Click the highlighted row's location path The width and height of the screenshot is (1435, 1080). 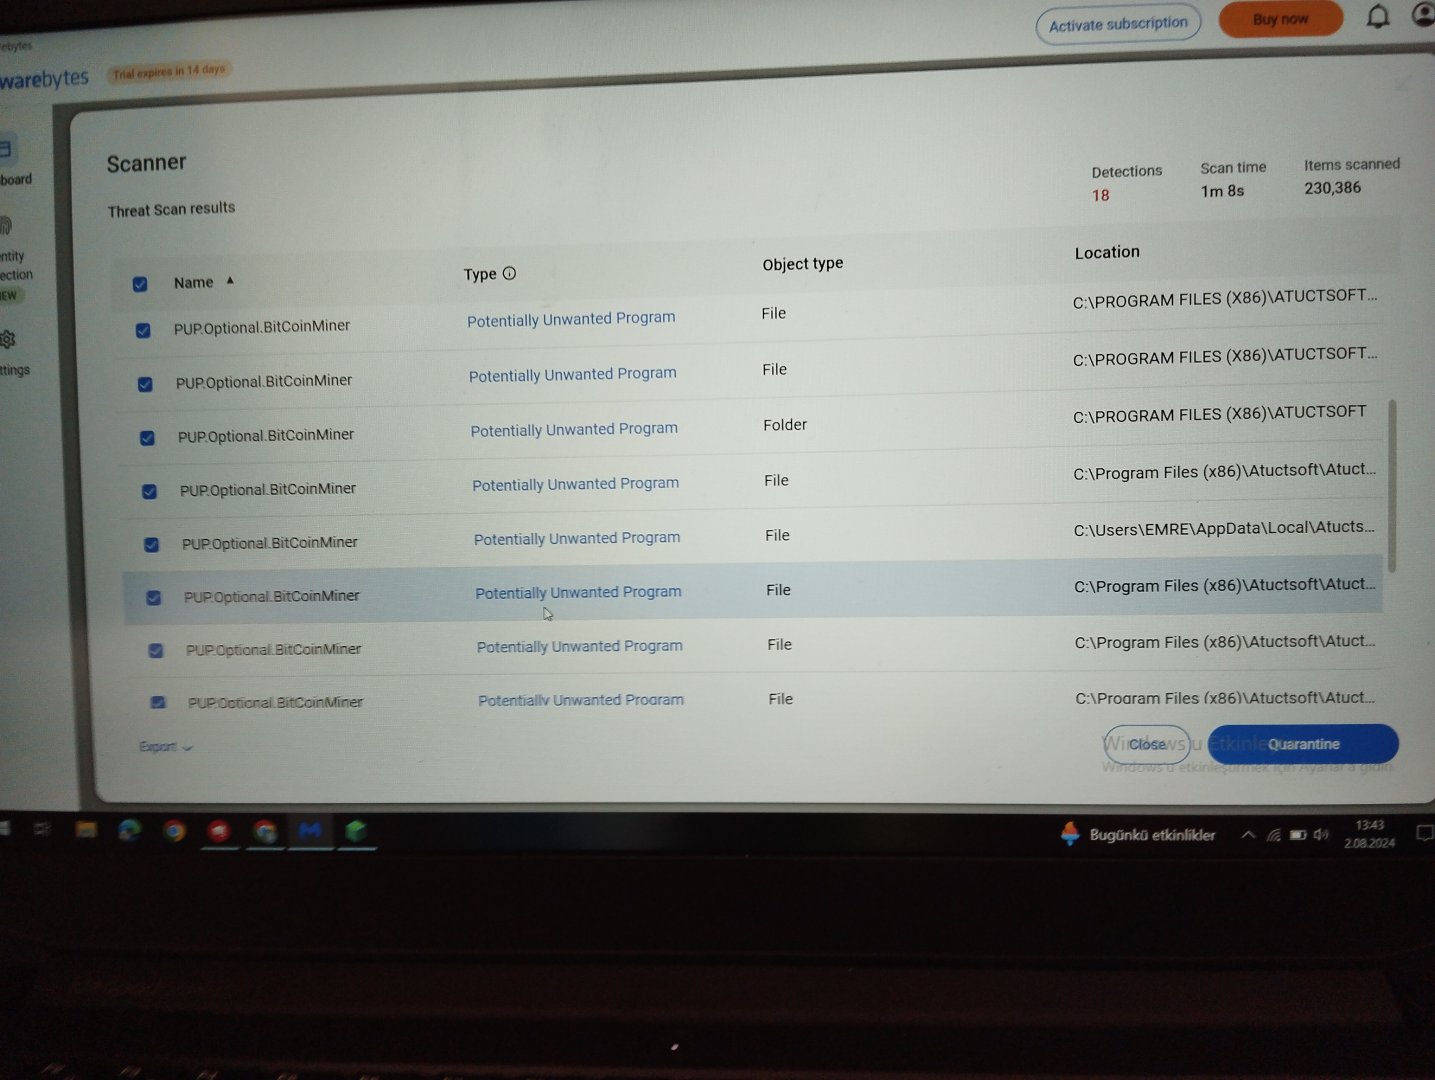(1225, 585)
